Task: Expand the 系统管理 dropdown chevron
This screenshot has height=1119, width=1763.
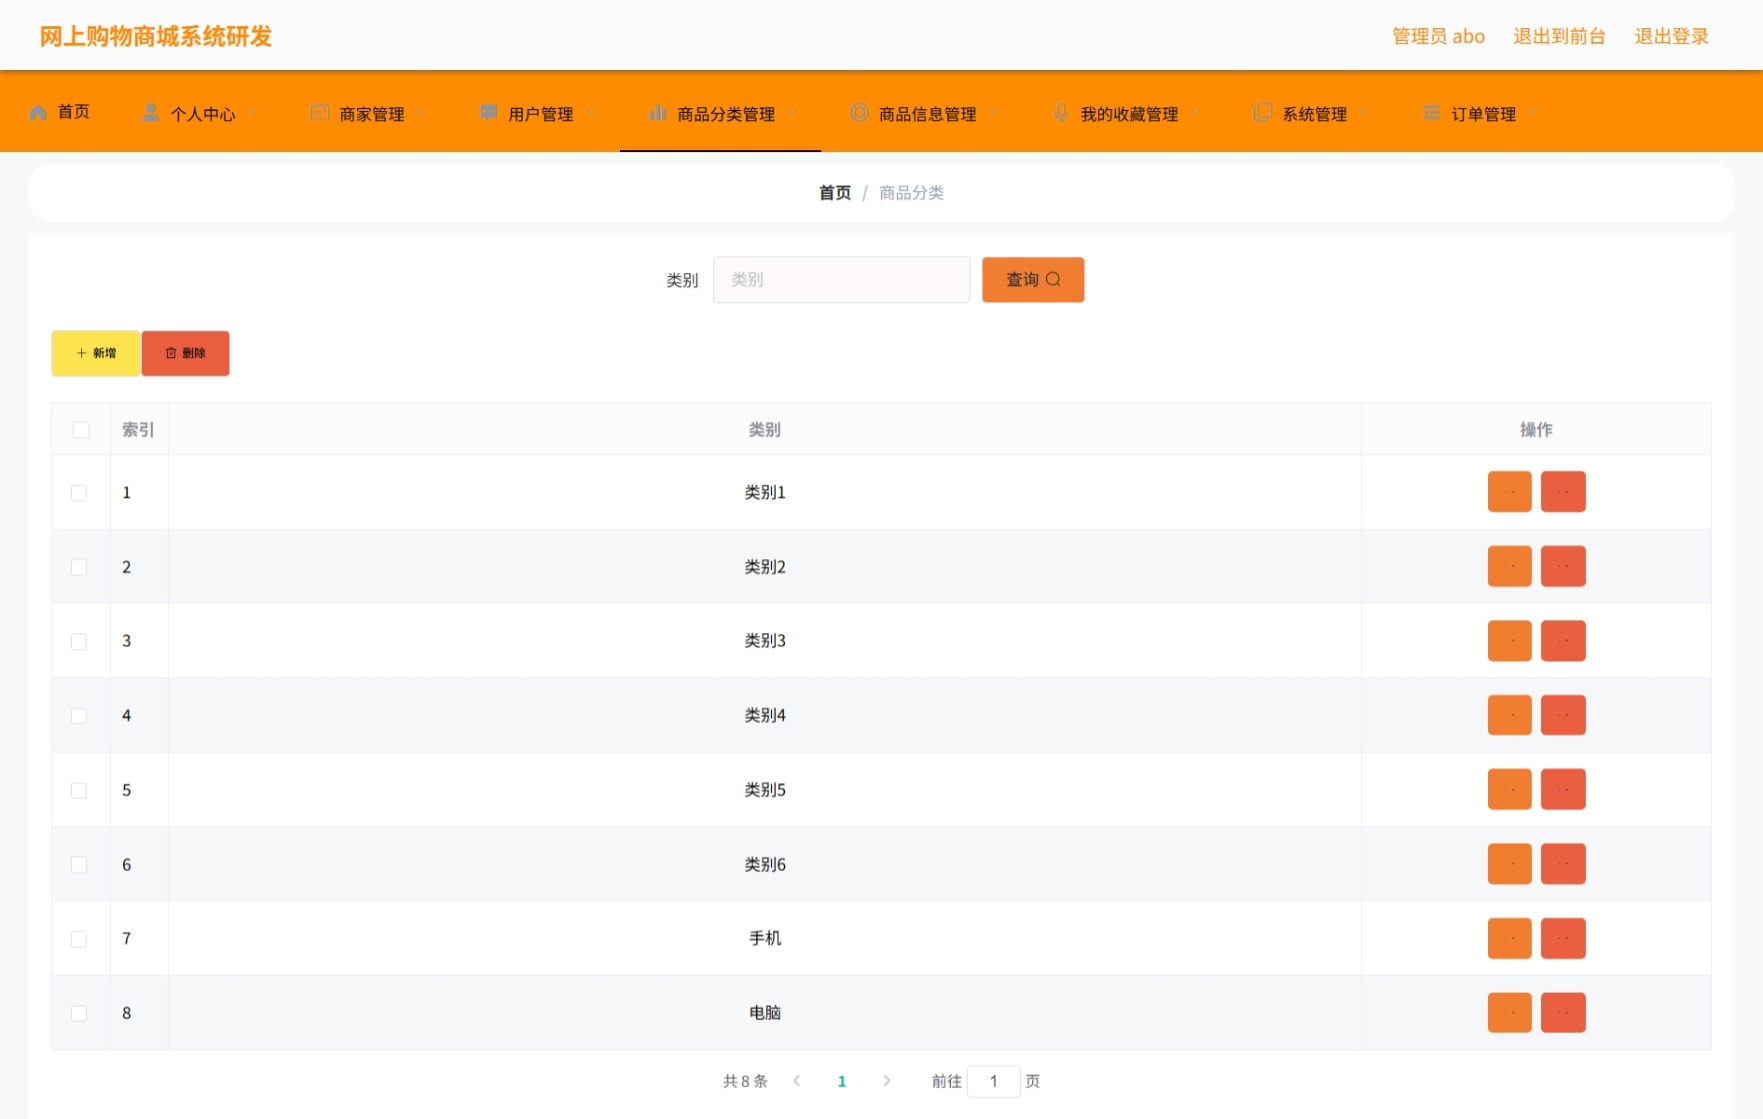Action: point(1364,113)
